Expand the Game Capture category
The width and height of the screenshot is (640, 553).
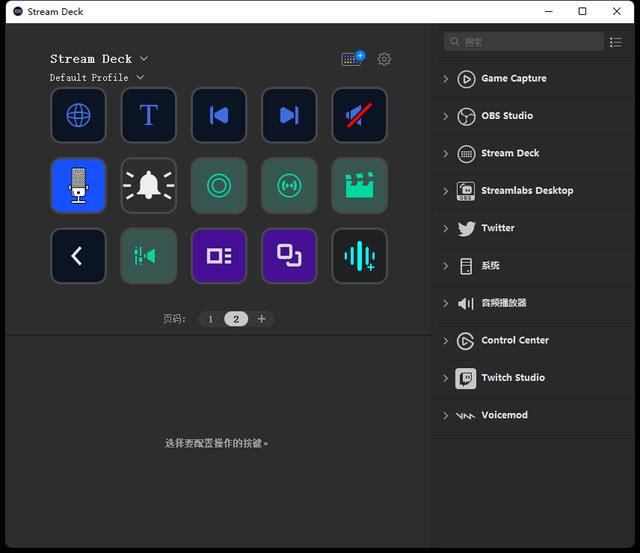[x=446, y=79]
